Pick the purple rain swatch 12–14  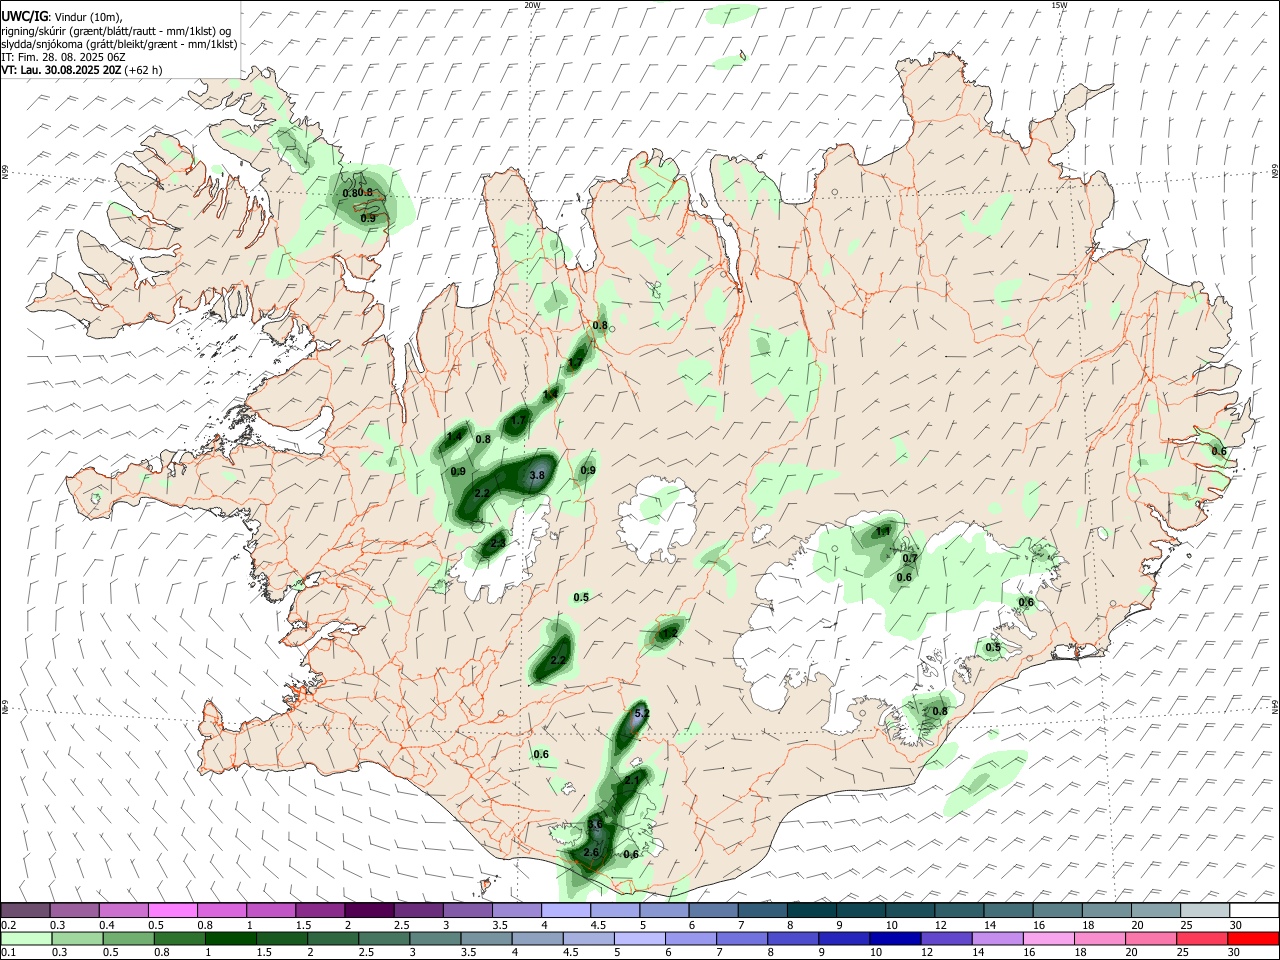coord(947,938)
